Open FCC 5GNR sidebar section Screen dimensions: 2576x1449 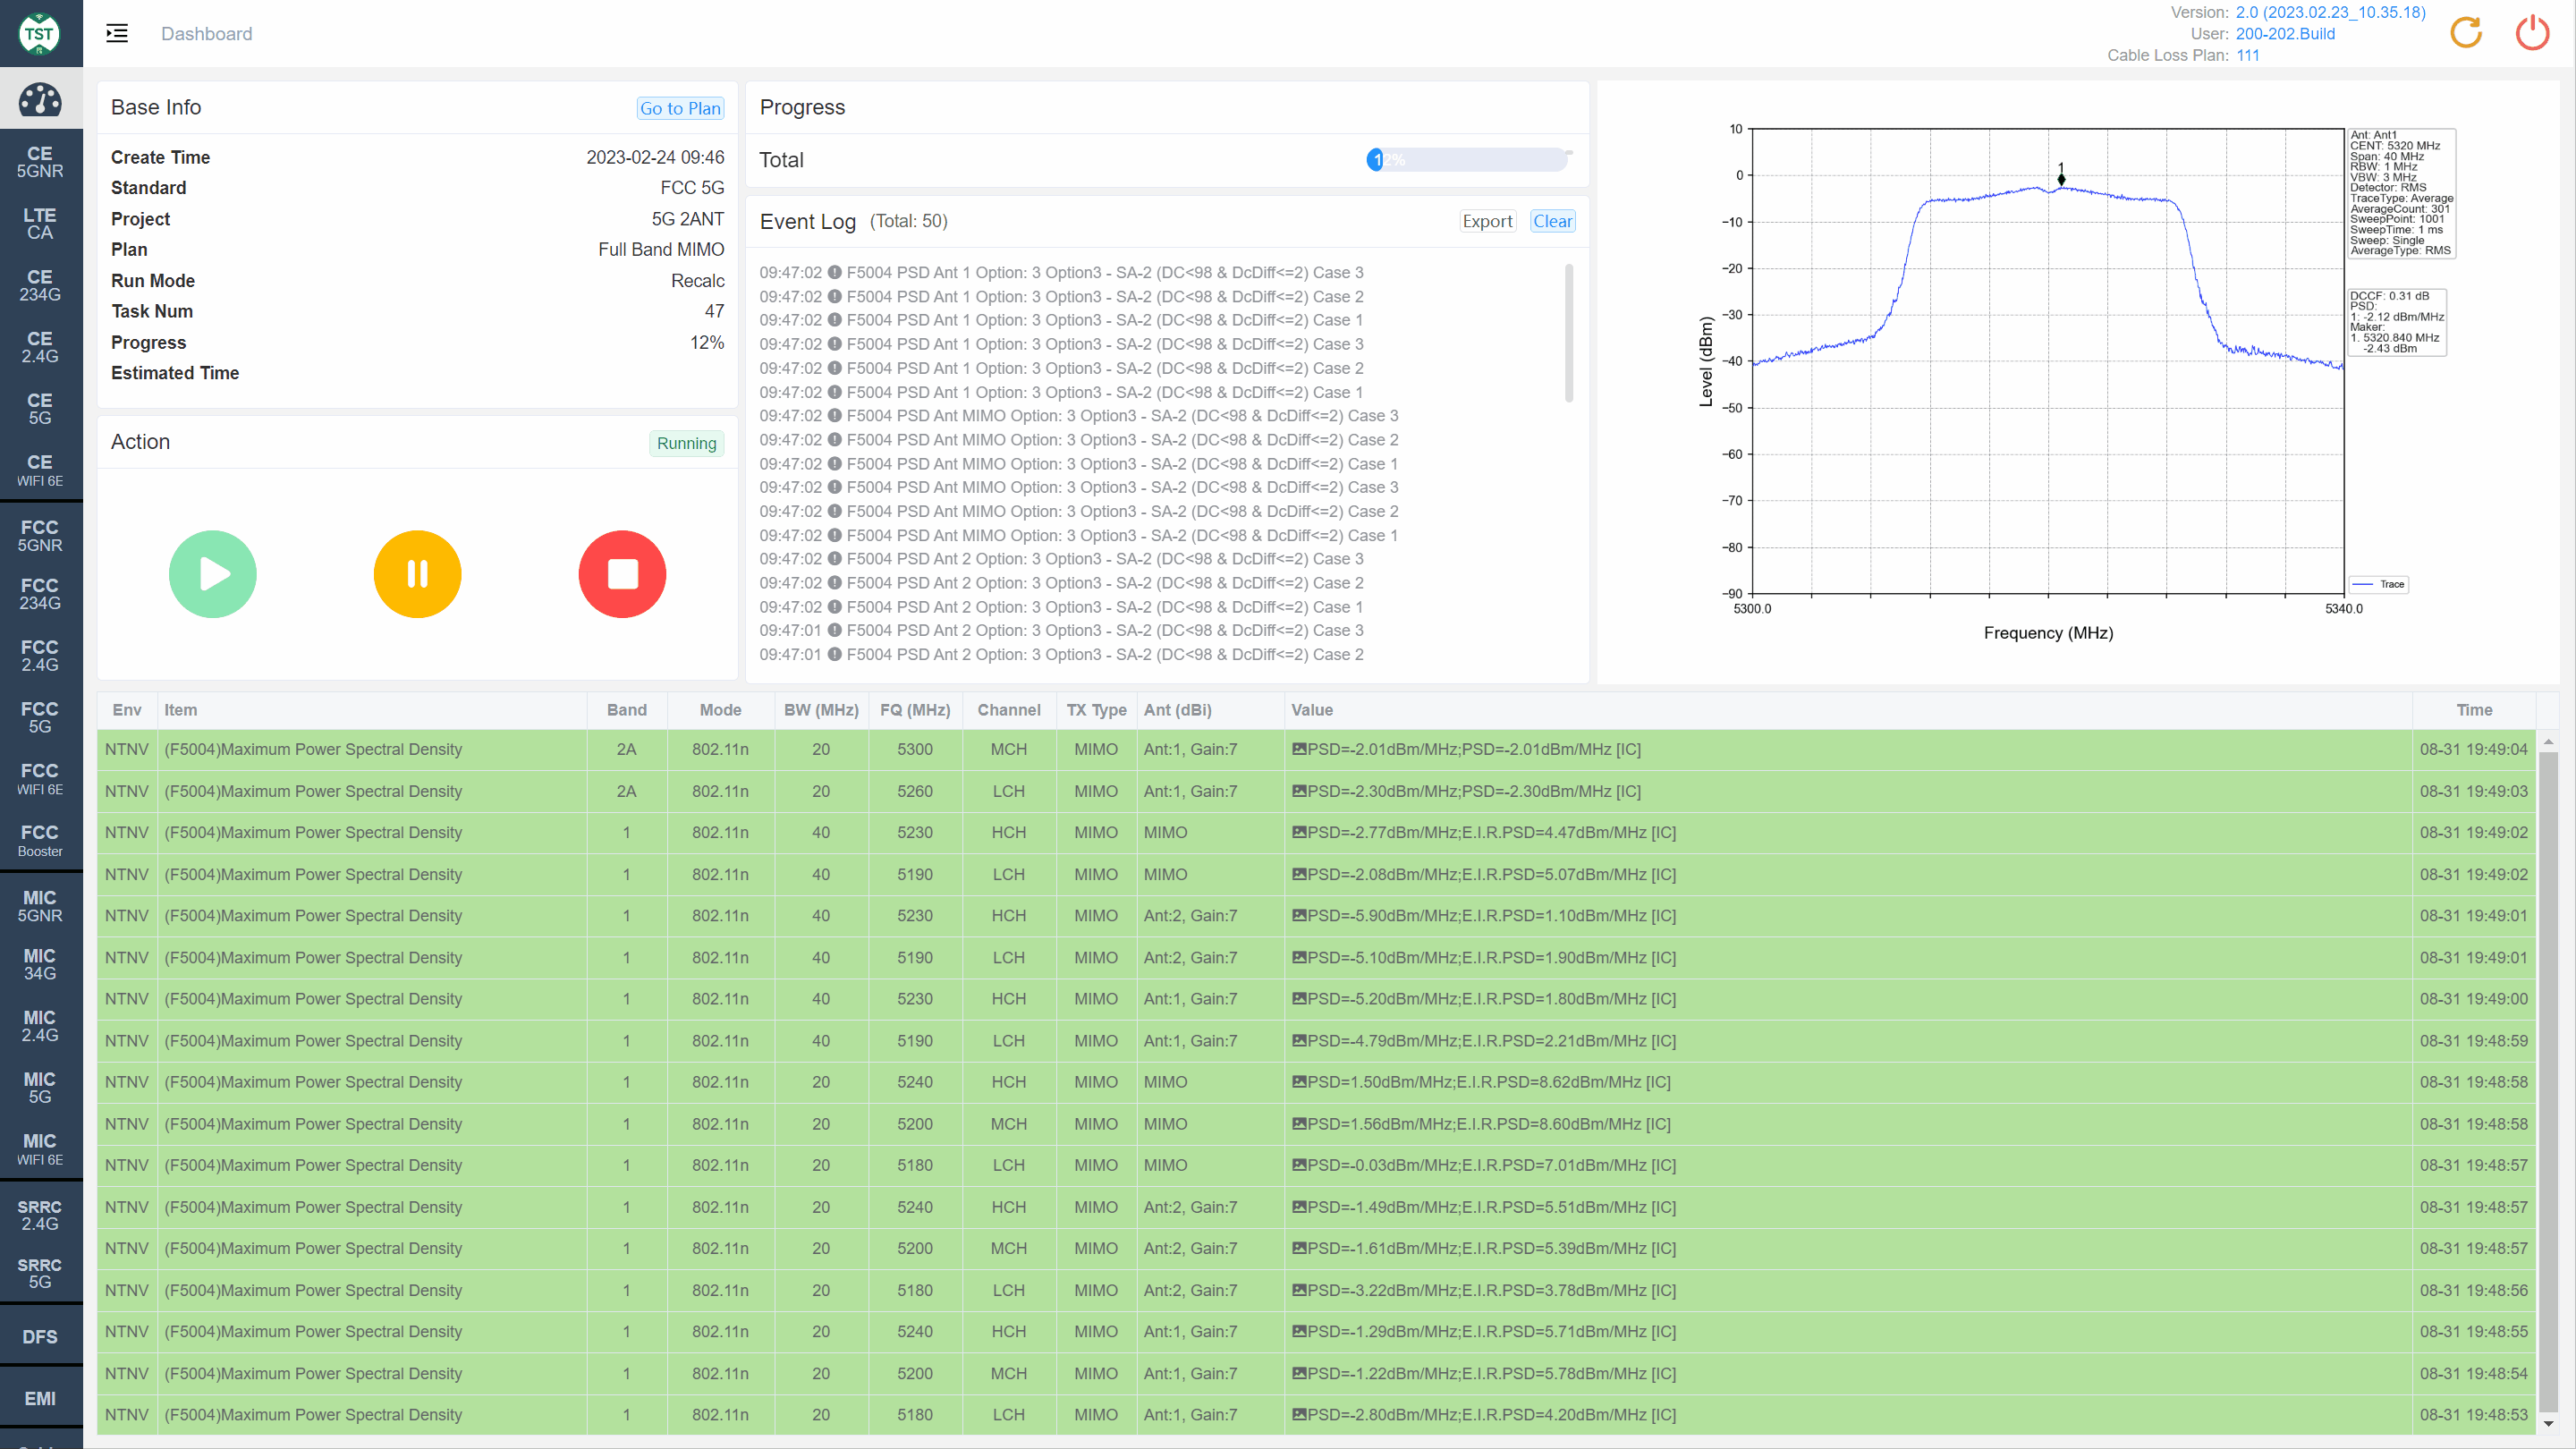40,535
